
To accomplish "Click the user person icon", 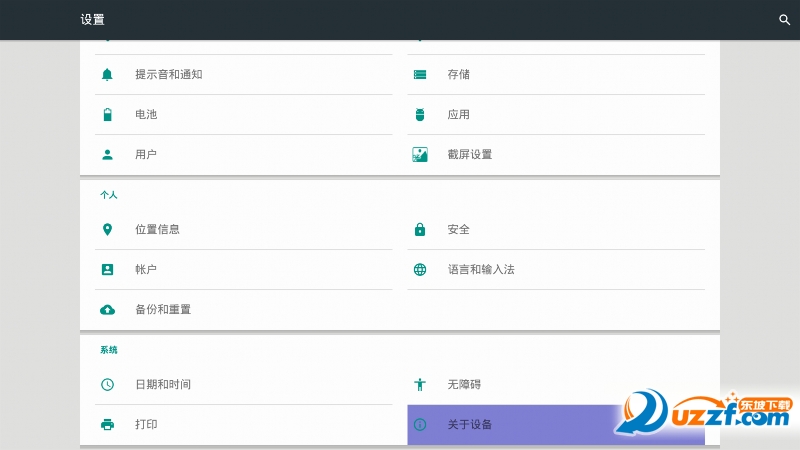I will pyautogui.click(x=108, y=154).
